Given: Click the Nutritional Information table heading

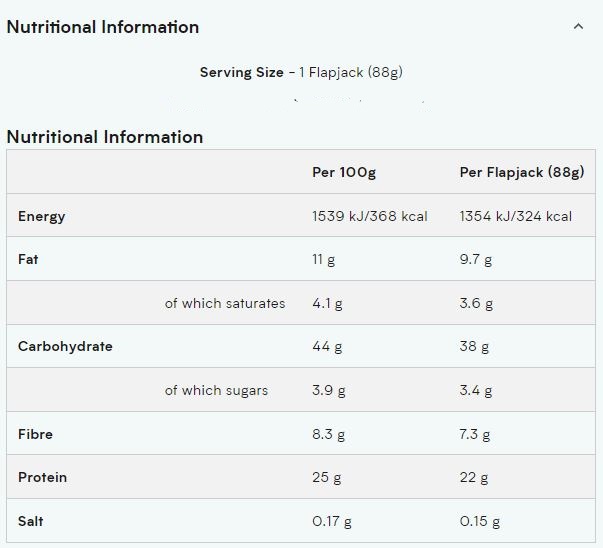Looking at the screenshot, I should (105, 137).
